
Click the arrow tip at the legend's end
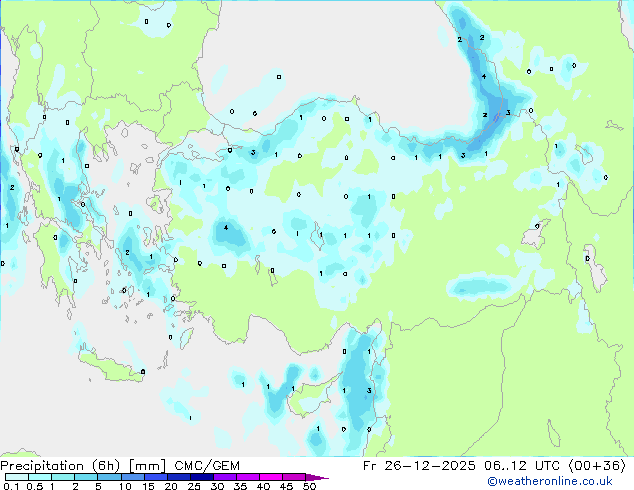coord(317,477)
